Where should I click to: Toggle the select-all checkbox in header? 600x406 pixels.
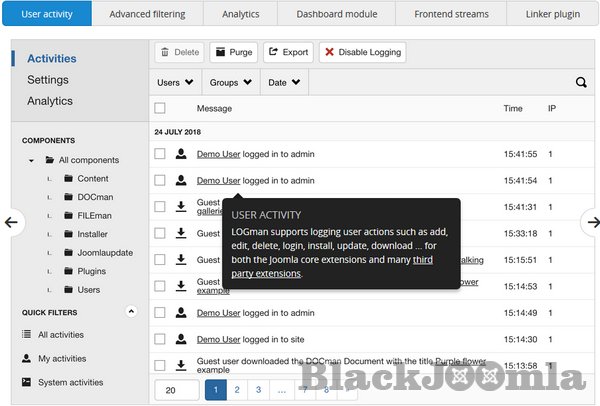click(x=160, y=108)
